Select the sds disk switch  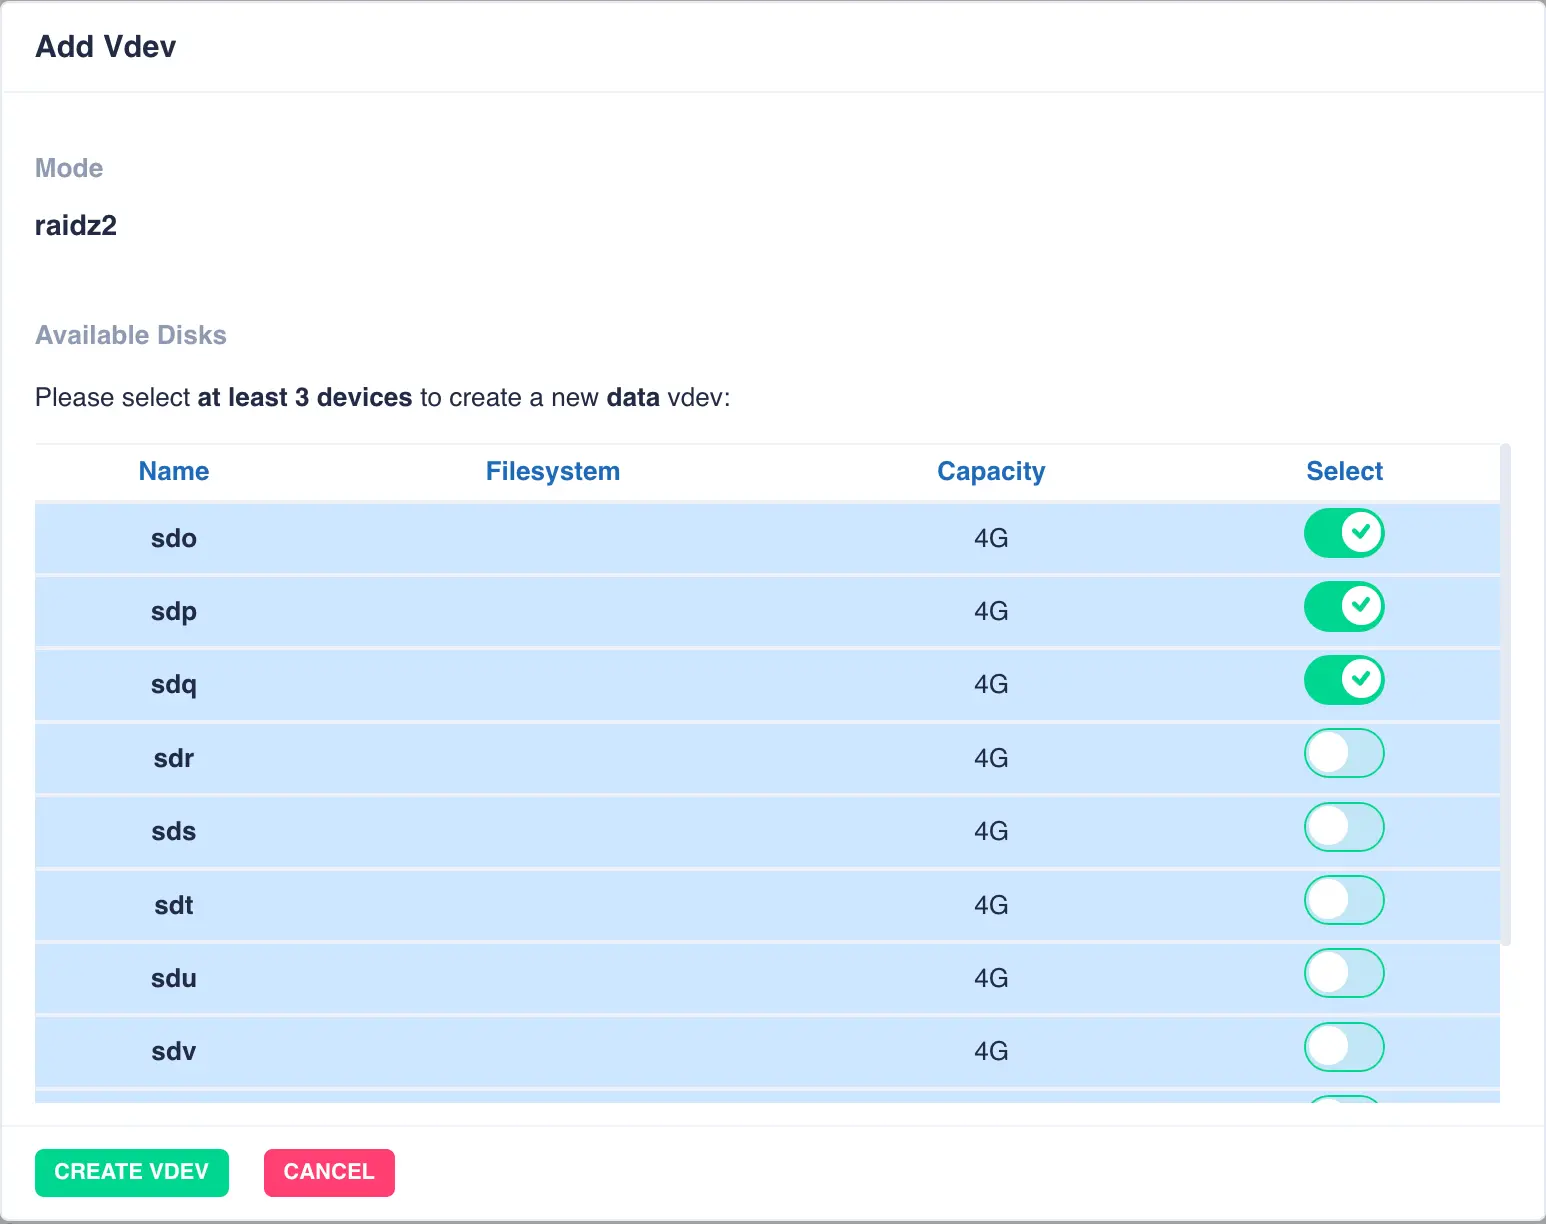tap(1343, 827)
